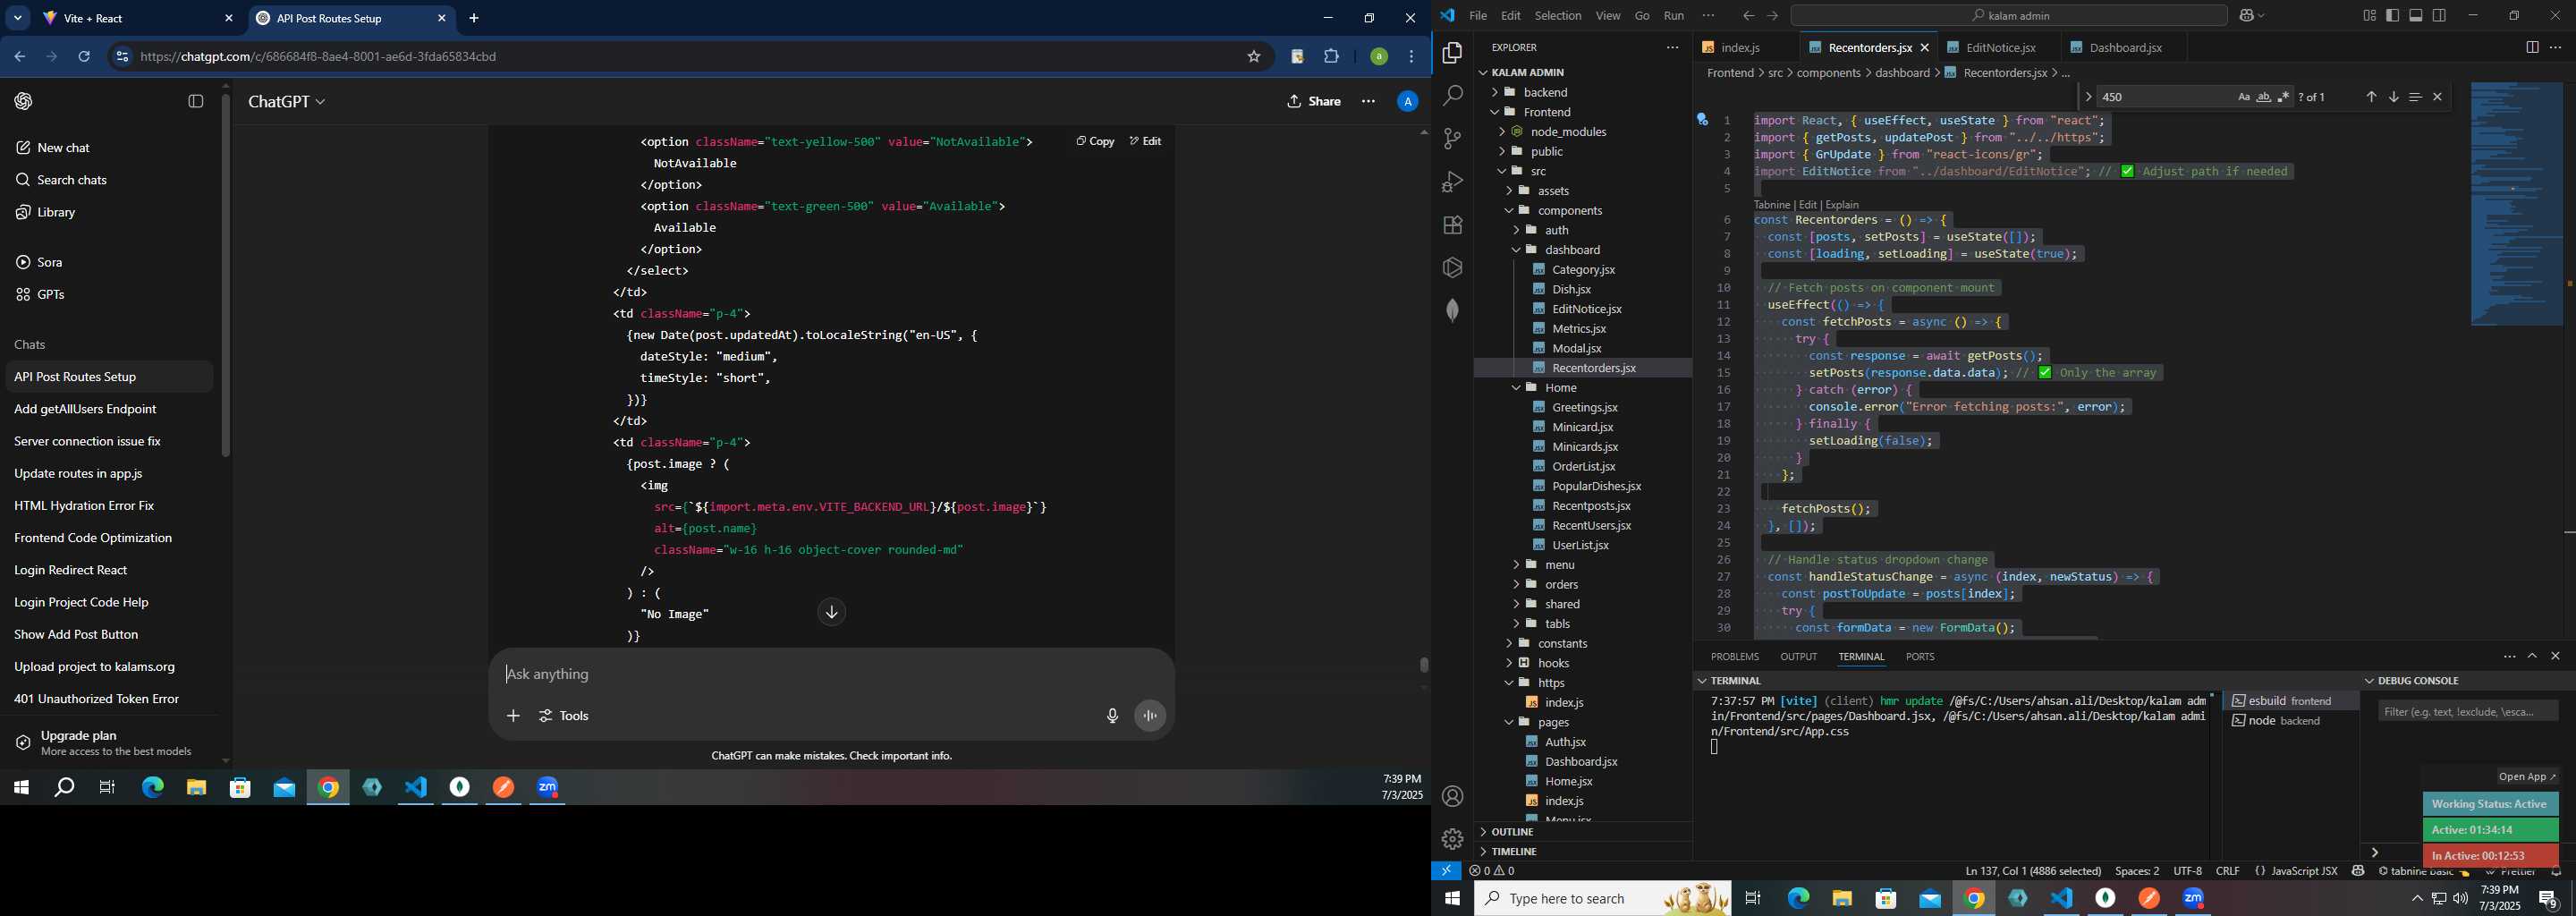Screen dimensions: 2576x916
Task: Open the ChatGPT conversation options three dots
Action: click(1368, 101)
